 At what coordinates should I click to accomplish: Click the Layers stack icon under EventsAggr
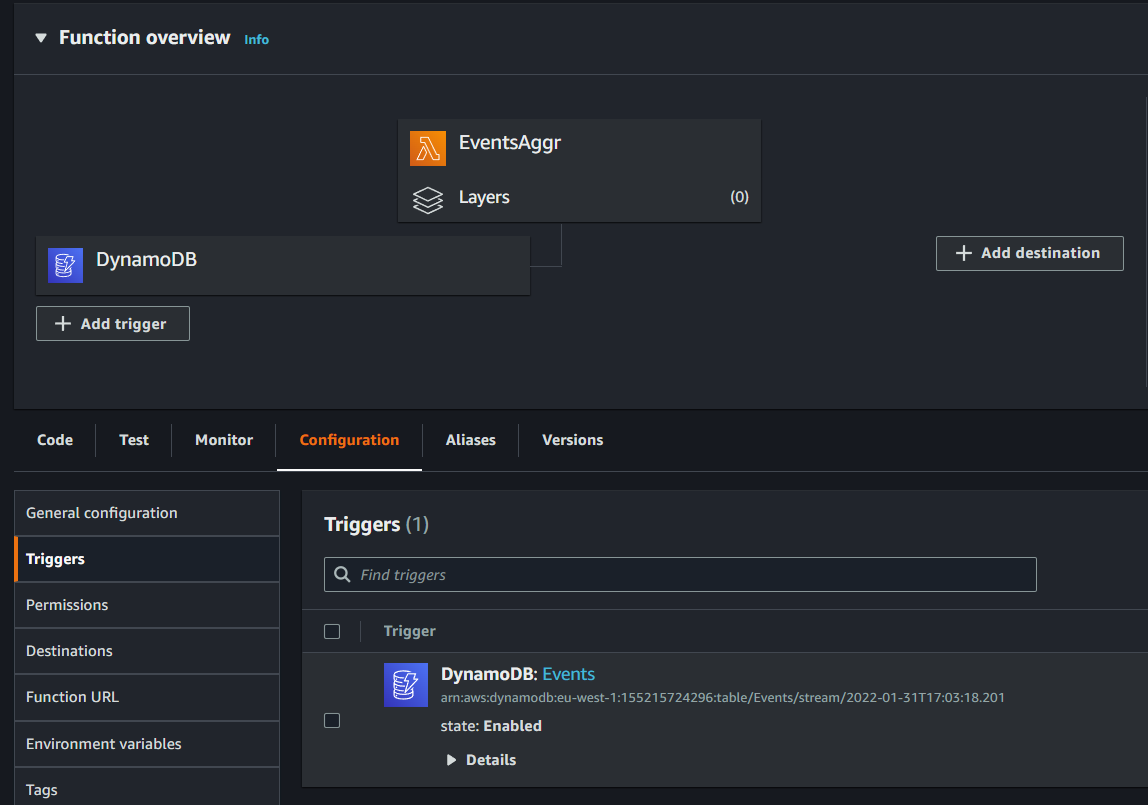428,198
